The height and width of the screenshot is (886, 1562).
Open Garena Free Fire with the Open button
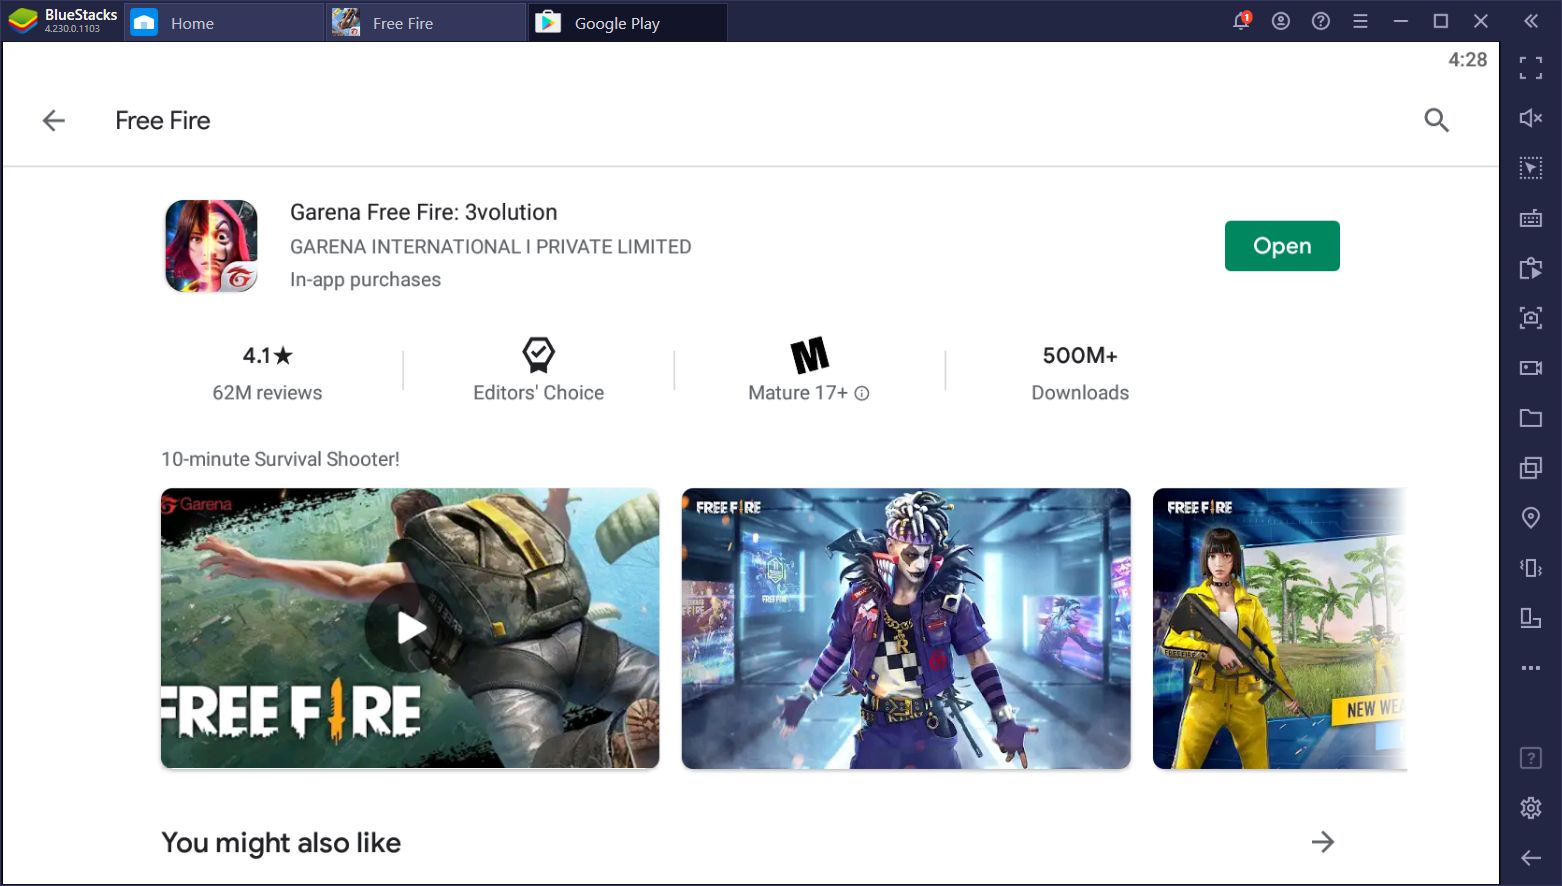coord(1282,246)
